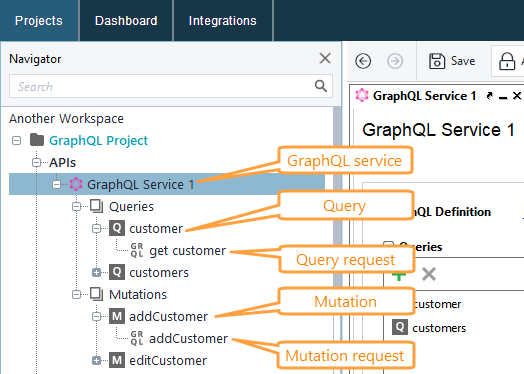Viewport: 524px width, 374px height.
Task: Click the pink GraphQL icon in the tree
Action: coord(76,184)
